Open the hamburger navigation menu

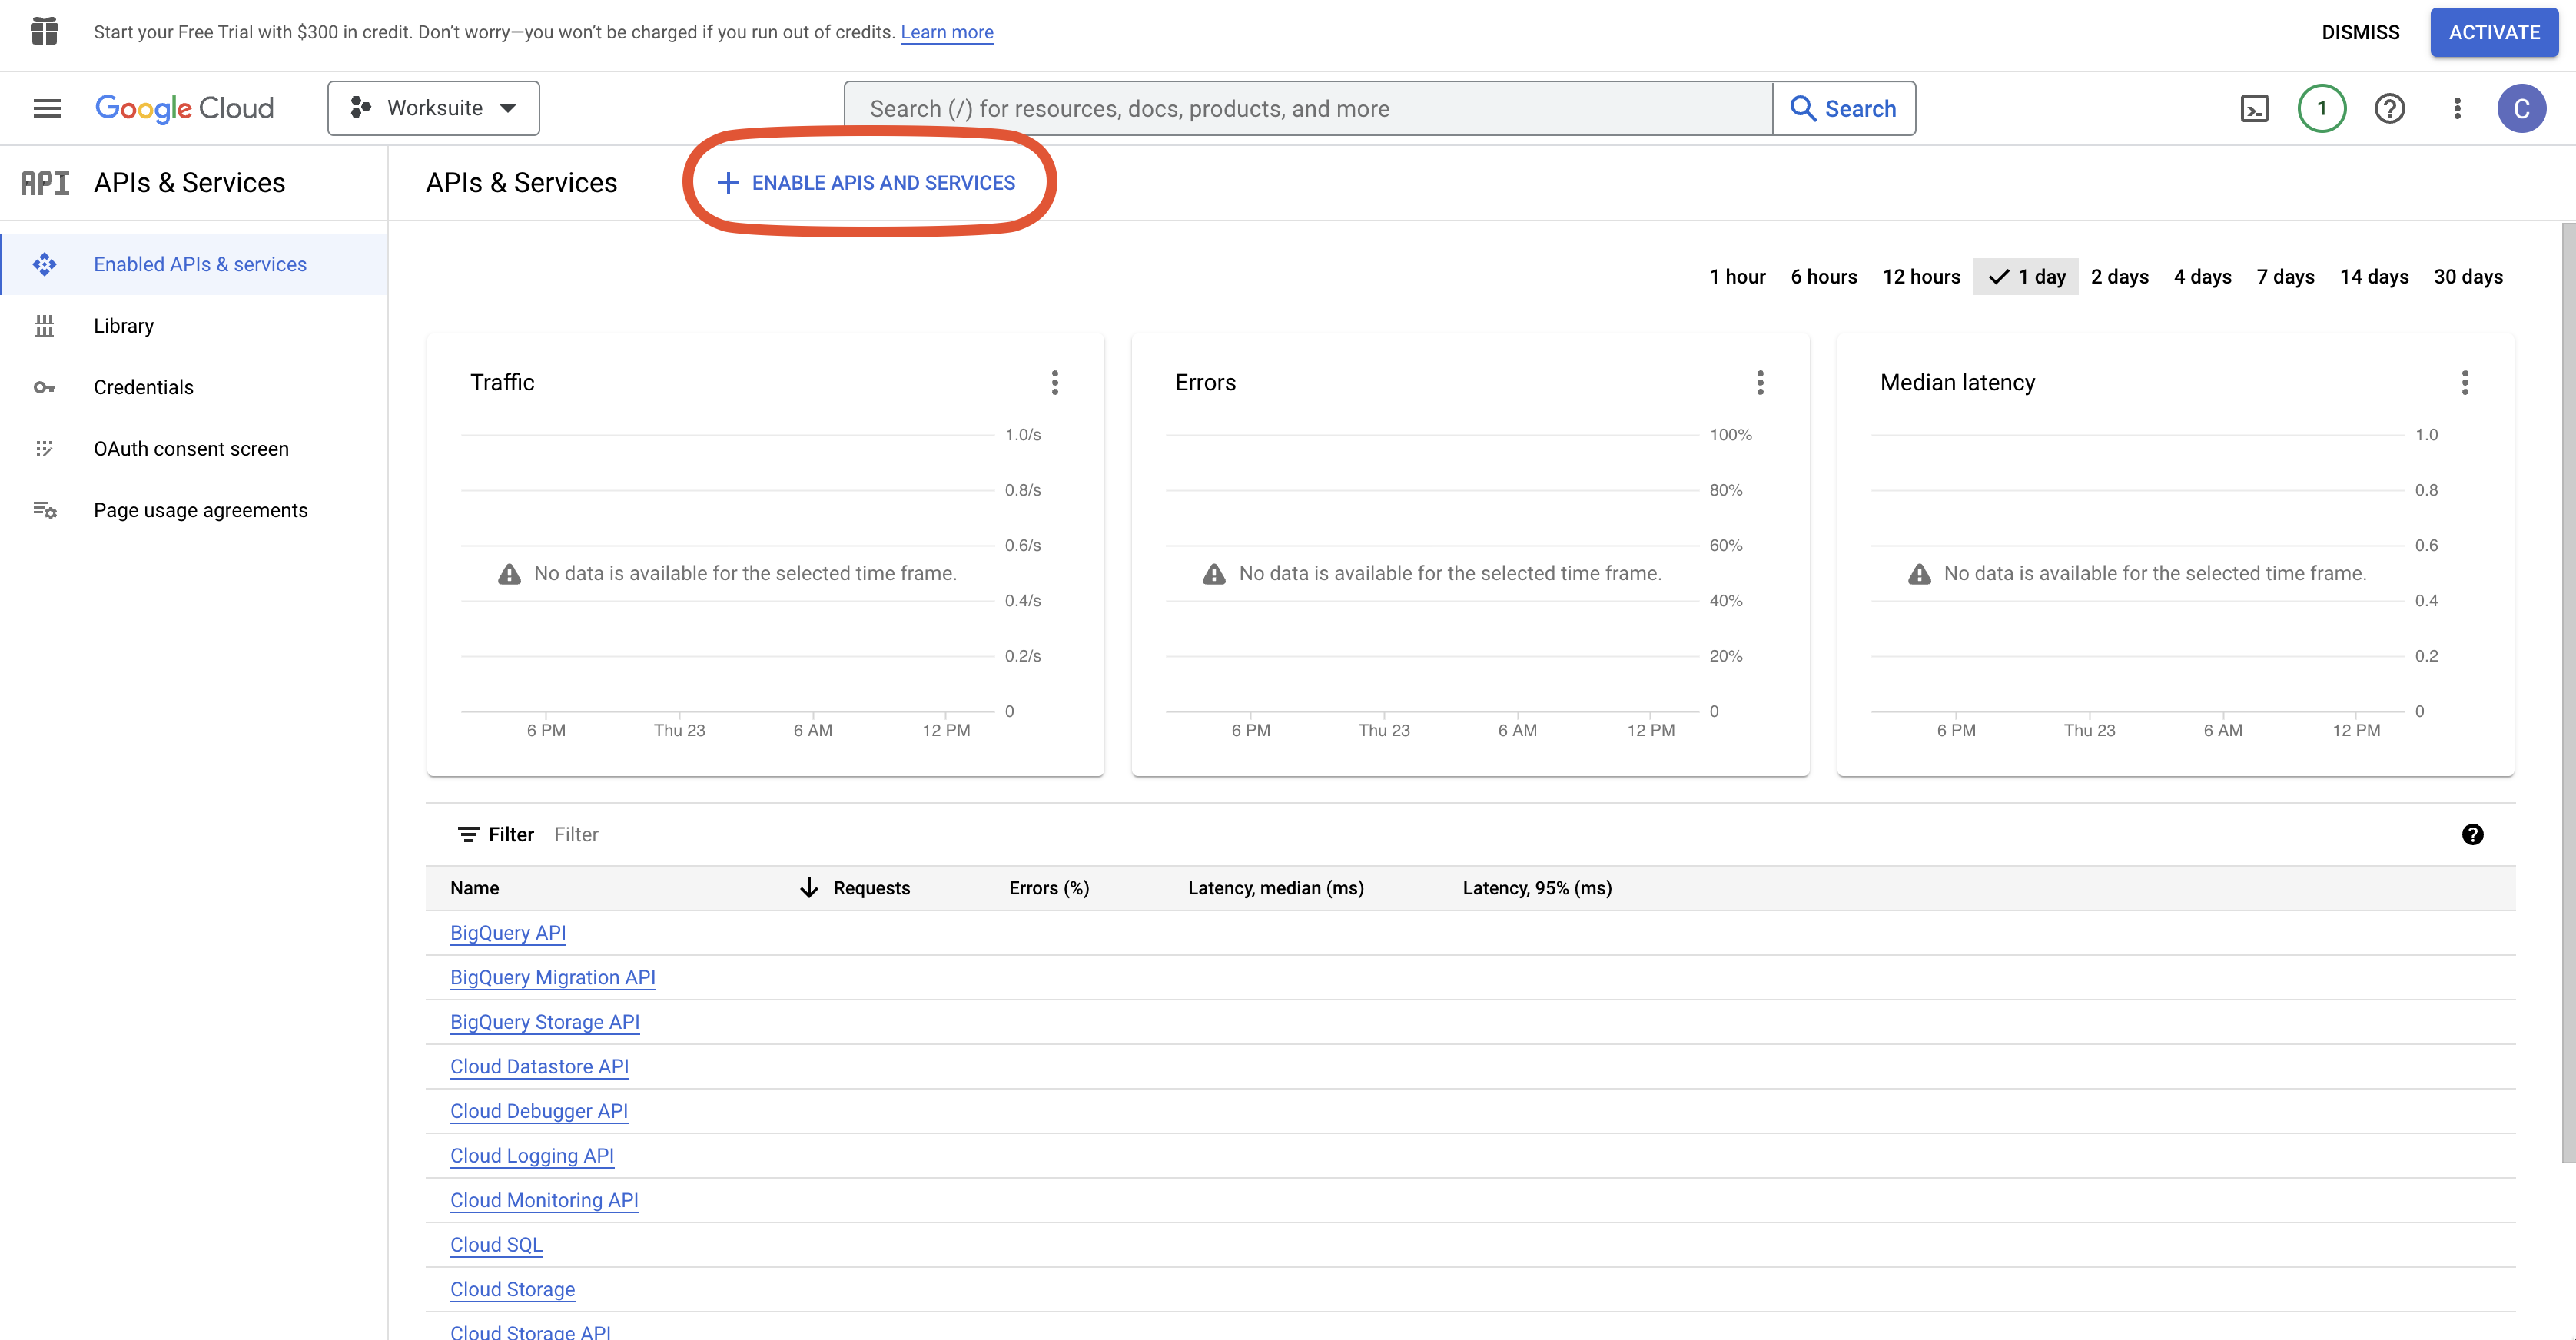point(47,108)
